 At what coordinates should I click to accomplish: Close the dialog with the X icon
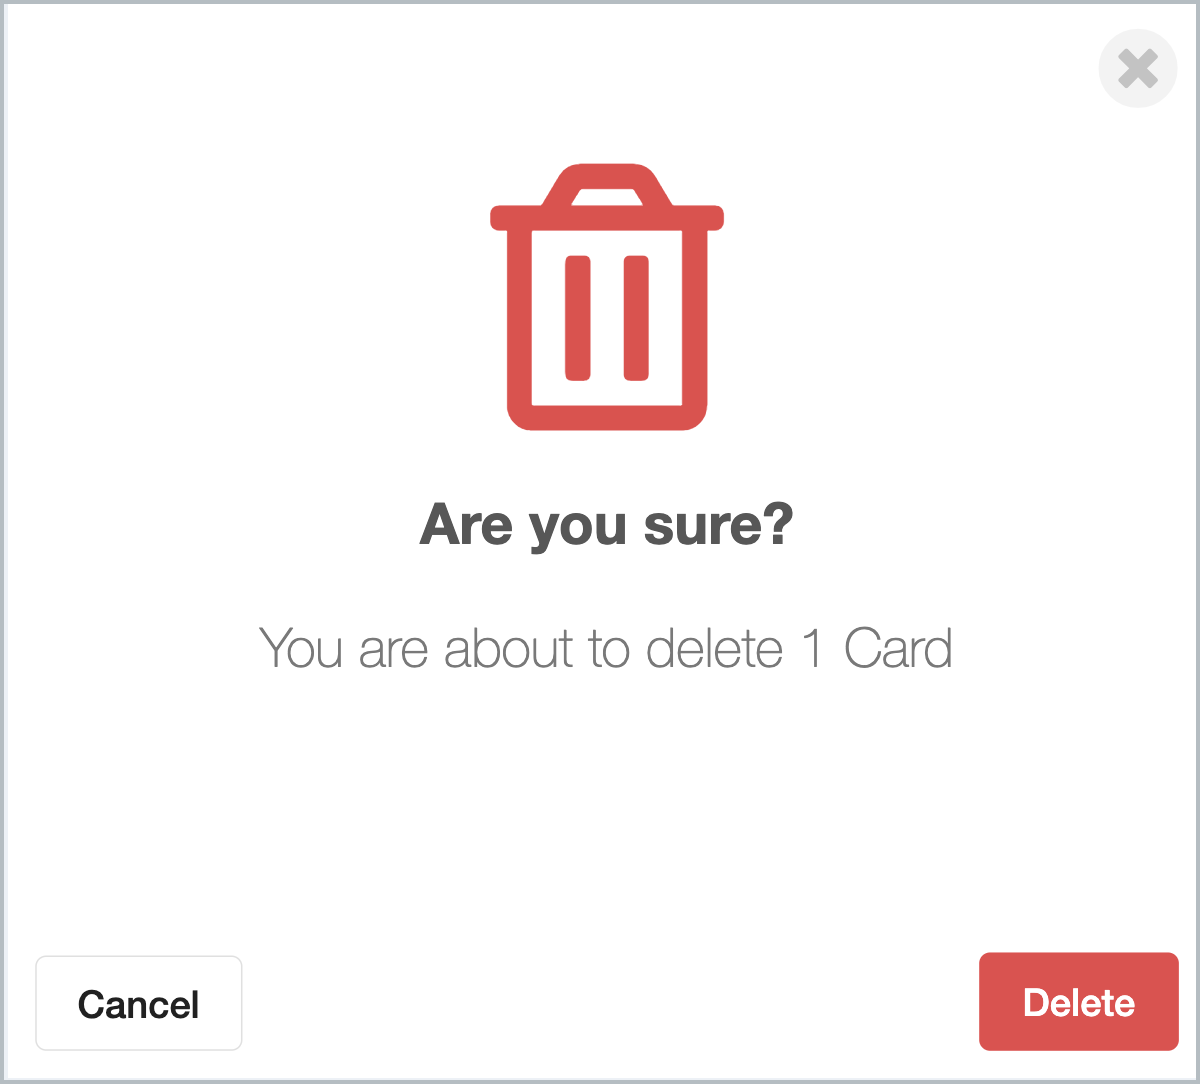(1138, 69)
